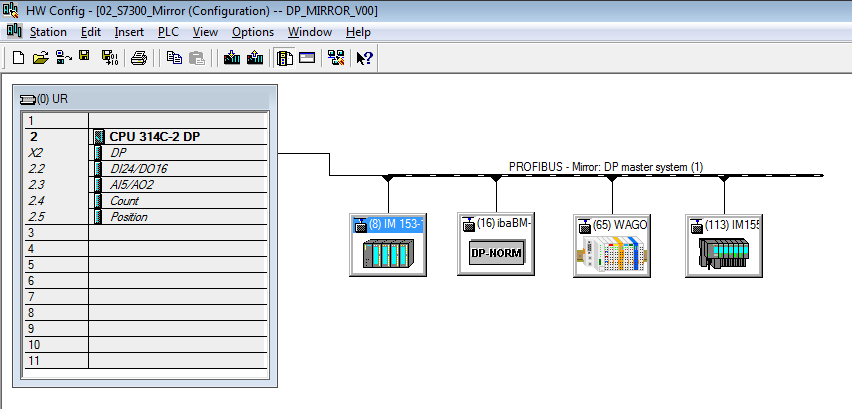Screen dimensions: 852x409
Task: Click the Copy toolbar icon
Action: pos(174,58)
